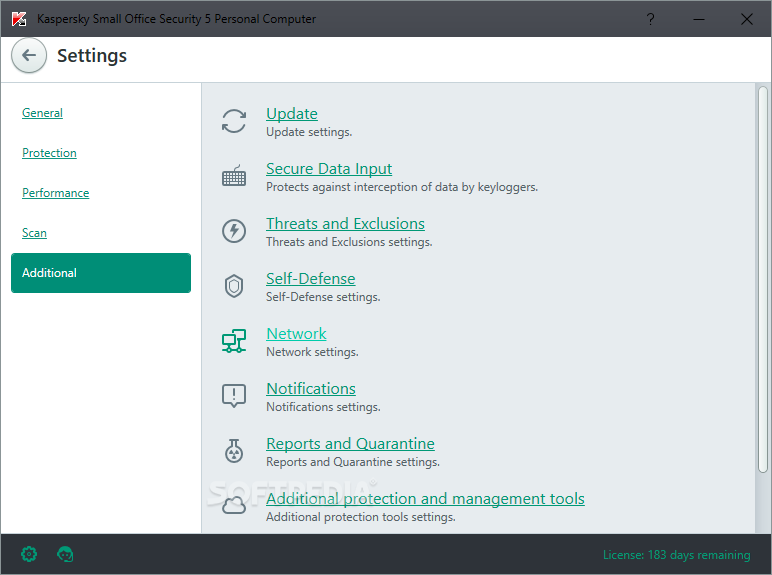
Task: Open help with the question mark
Action: [x=650, y=19]
